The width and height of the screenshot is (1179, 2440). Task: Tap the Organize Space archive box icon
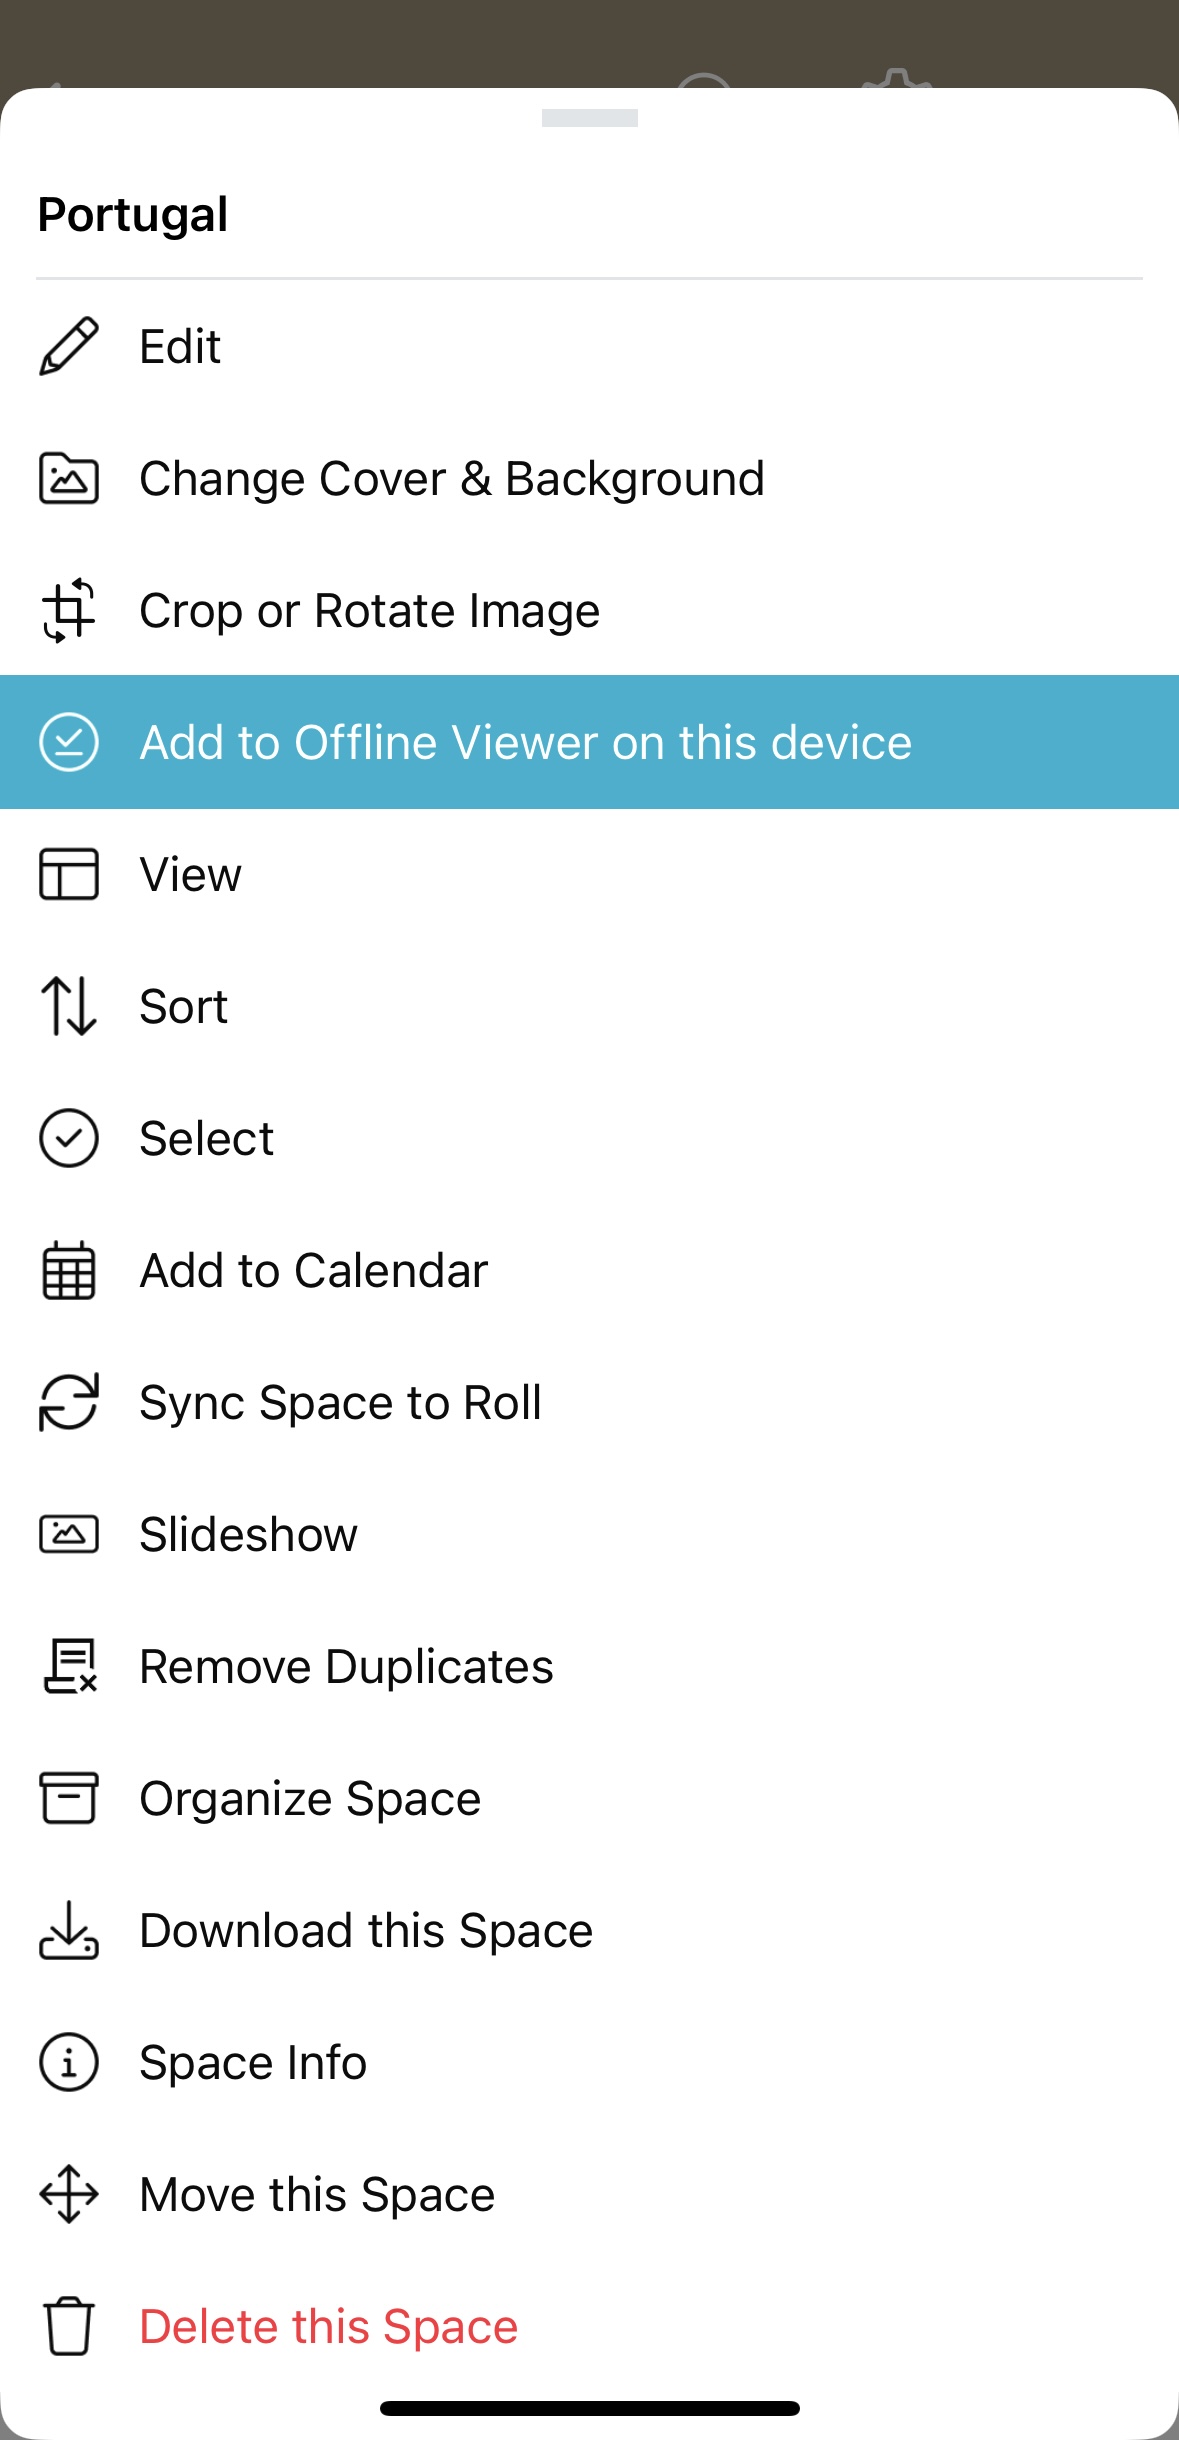click(68, 1798)
